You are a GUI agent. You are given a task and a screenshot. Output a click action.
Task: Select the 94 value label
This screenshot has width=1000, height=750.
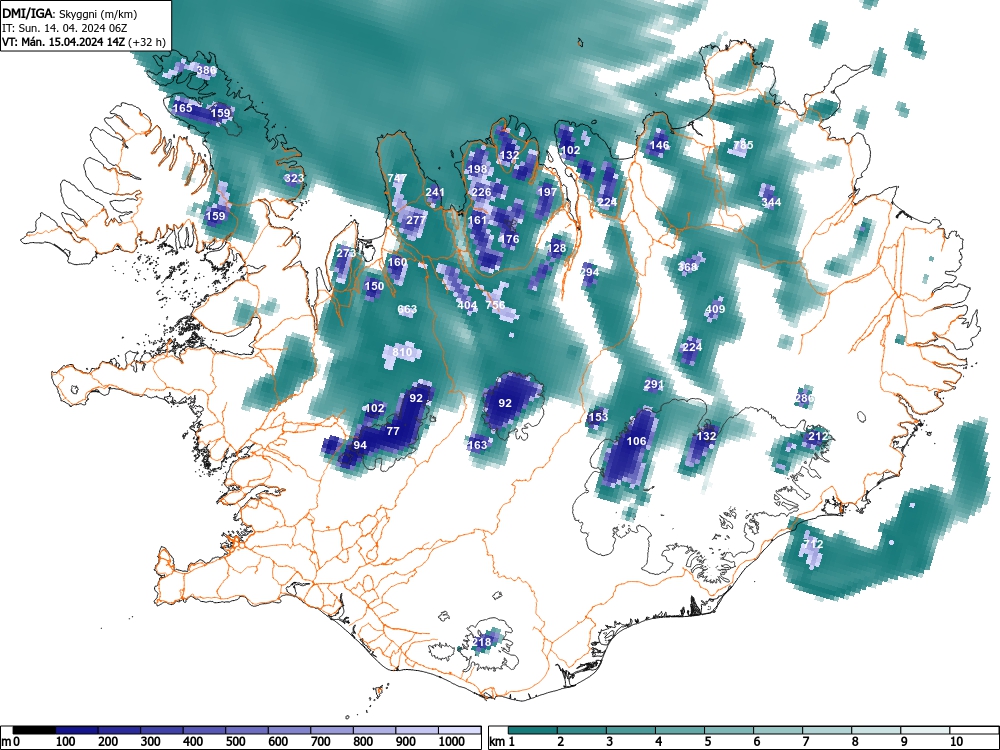tap(360, 445)
